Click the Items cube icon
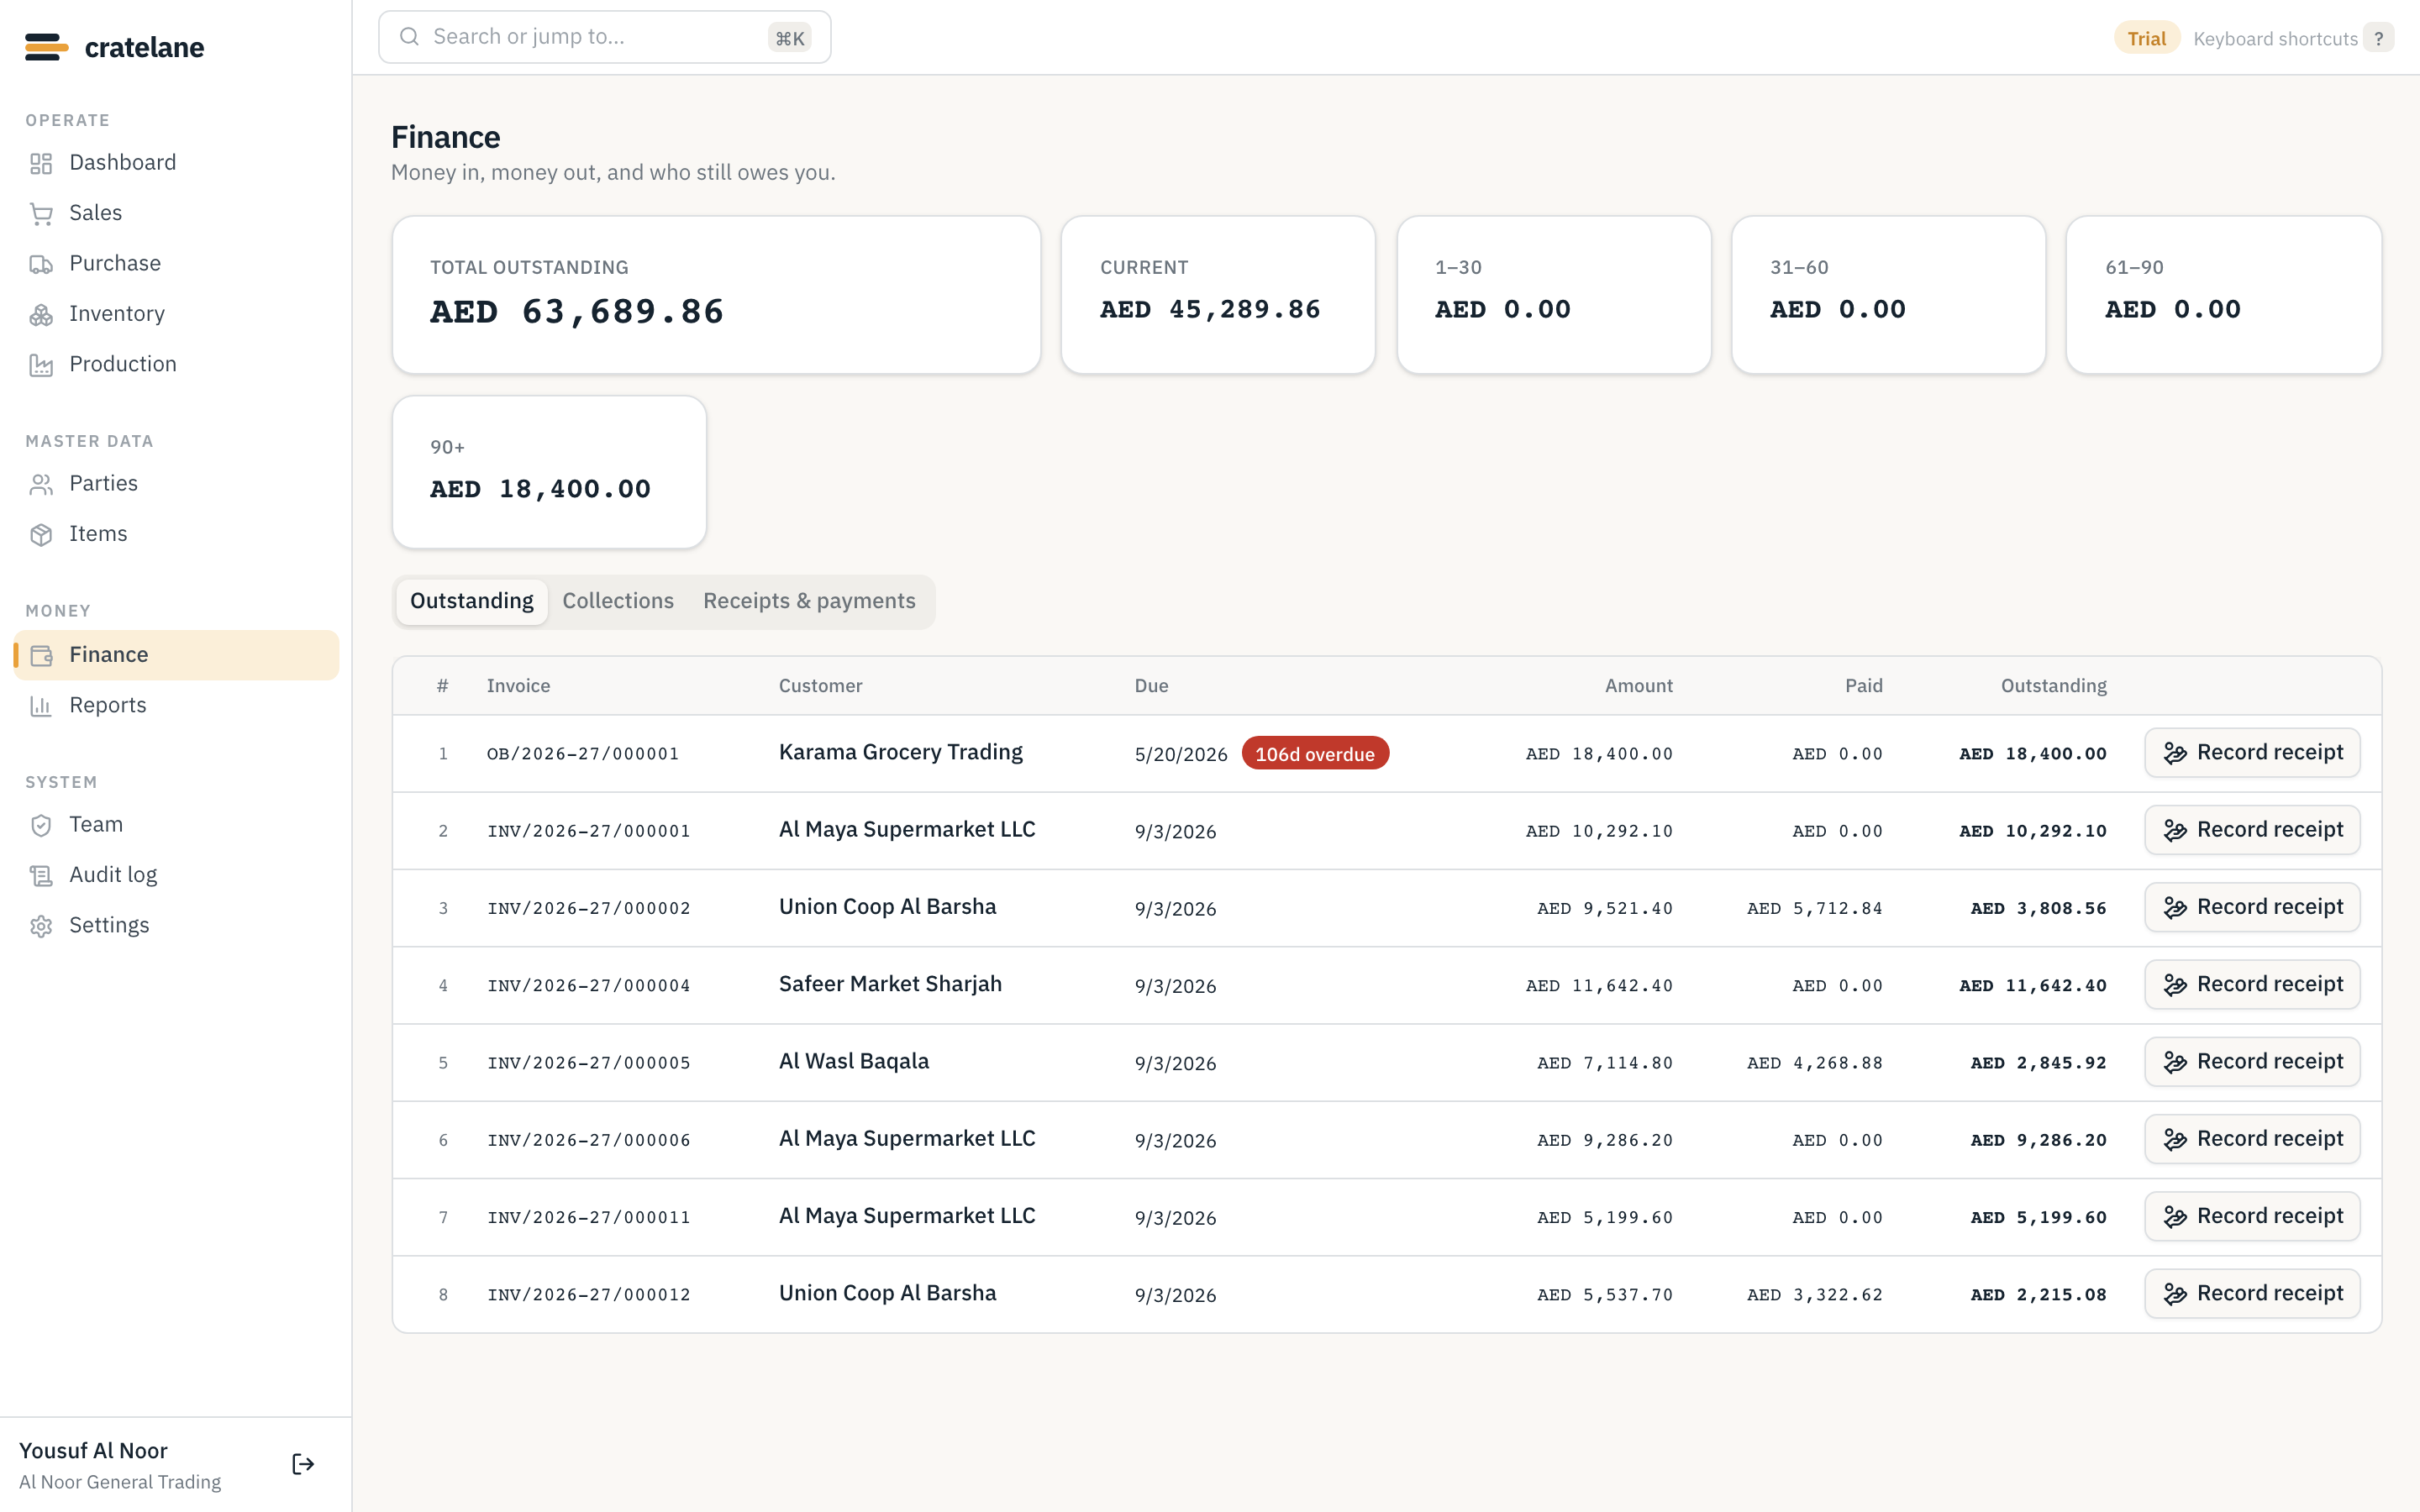 pyautogui.click(x=41, y=534)
